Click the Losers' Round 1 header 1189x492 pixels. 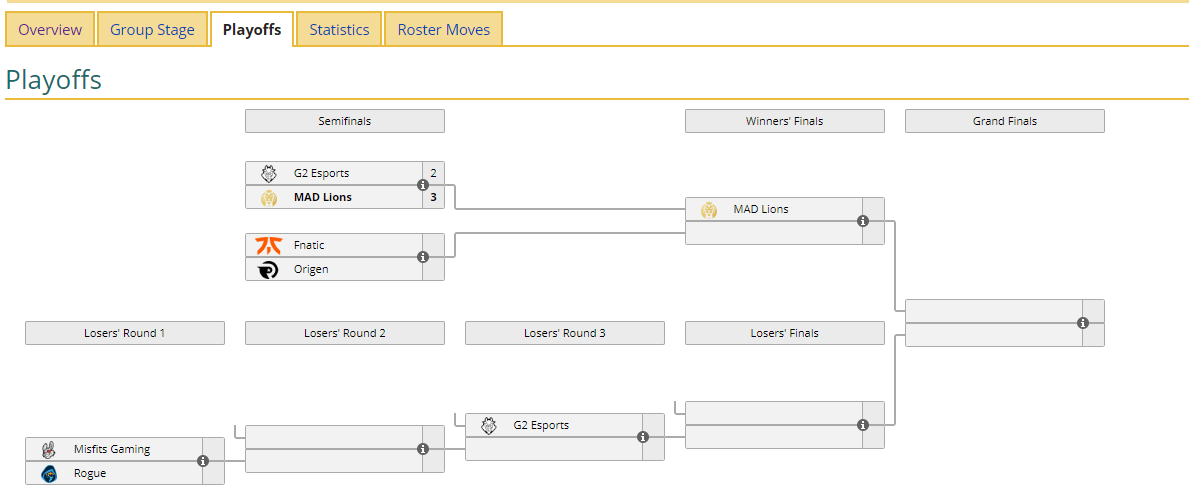coord(125,333)
